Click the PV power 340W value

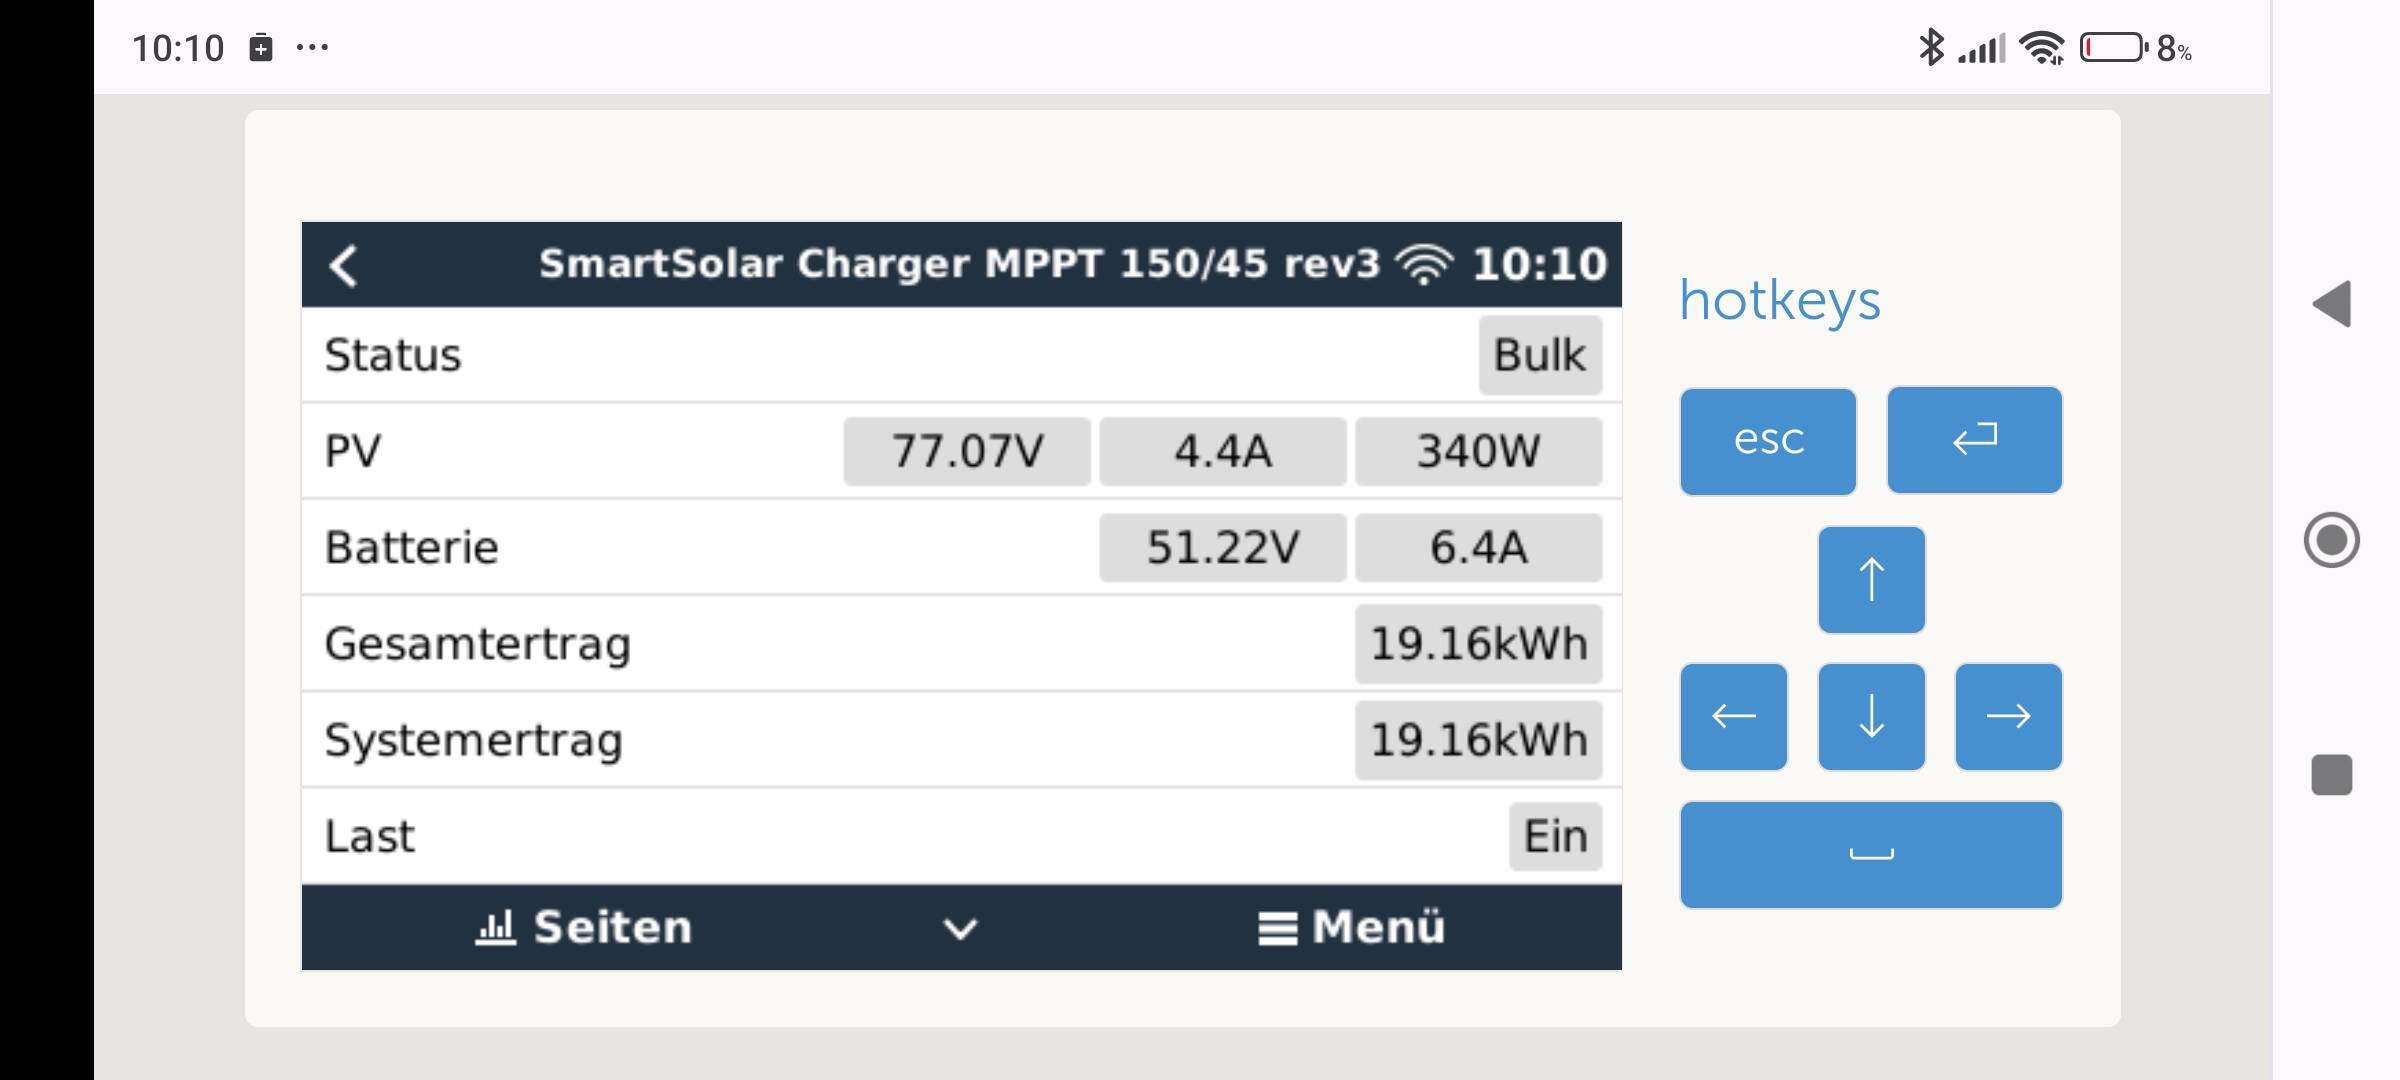(x=1478, y=451)
